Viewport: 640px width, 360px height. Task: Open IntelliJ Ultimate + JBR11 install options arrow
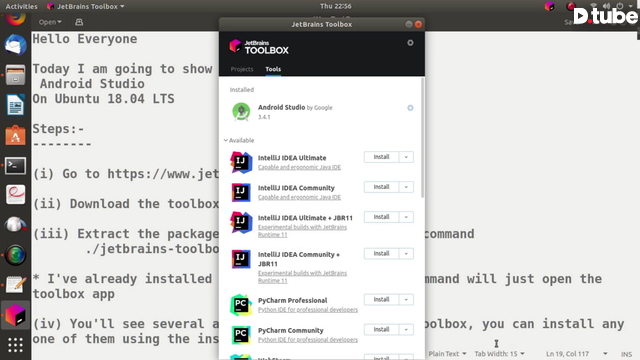[406, 217]
